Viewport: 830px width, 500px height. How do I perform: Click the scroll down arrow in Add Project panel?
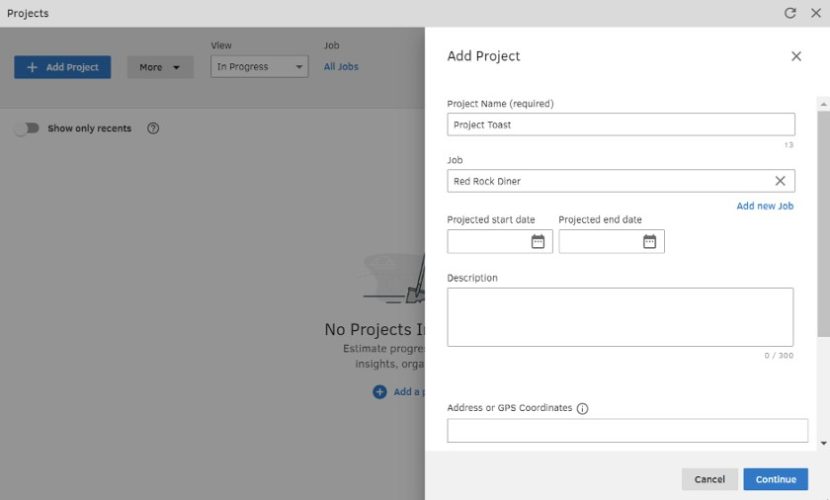tap(824, 443)
